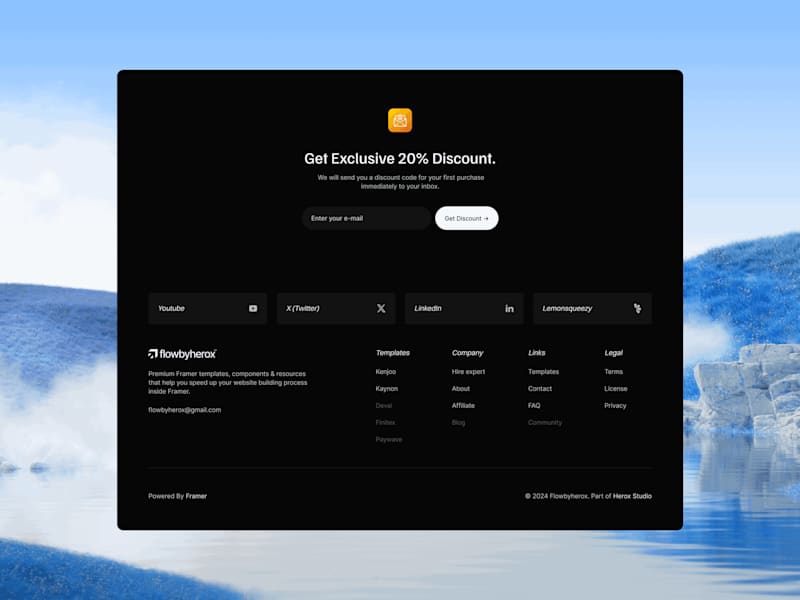The height and width of the screenshot is (600, 800).
Task: Click the YouTube play icon
Action: (x=253, y=308)
